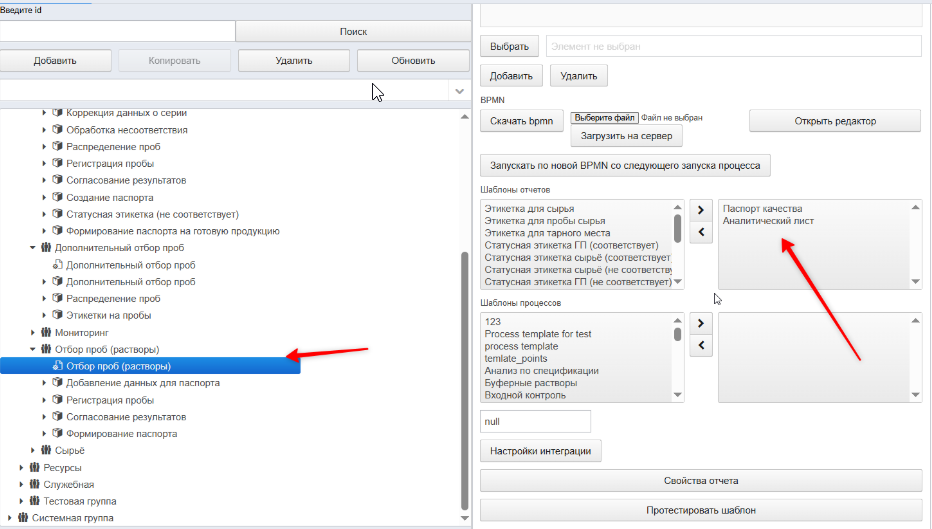
Task: Click the cube icon of Создание паспорта
Action: (x=57, y=197)
